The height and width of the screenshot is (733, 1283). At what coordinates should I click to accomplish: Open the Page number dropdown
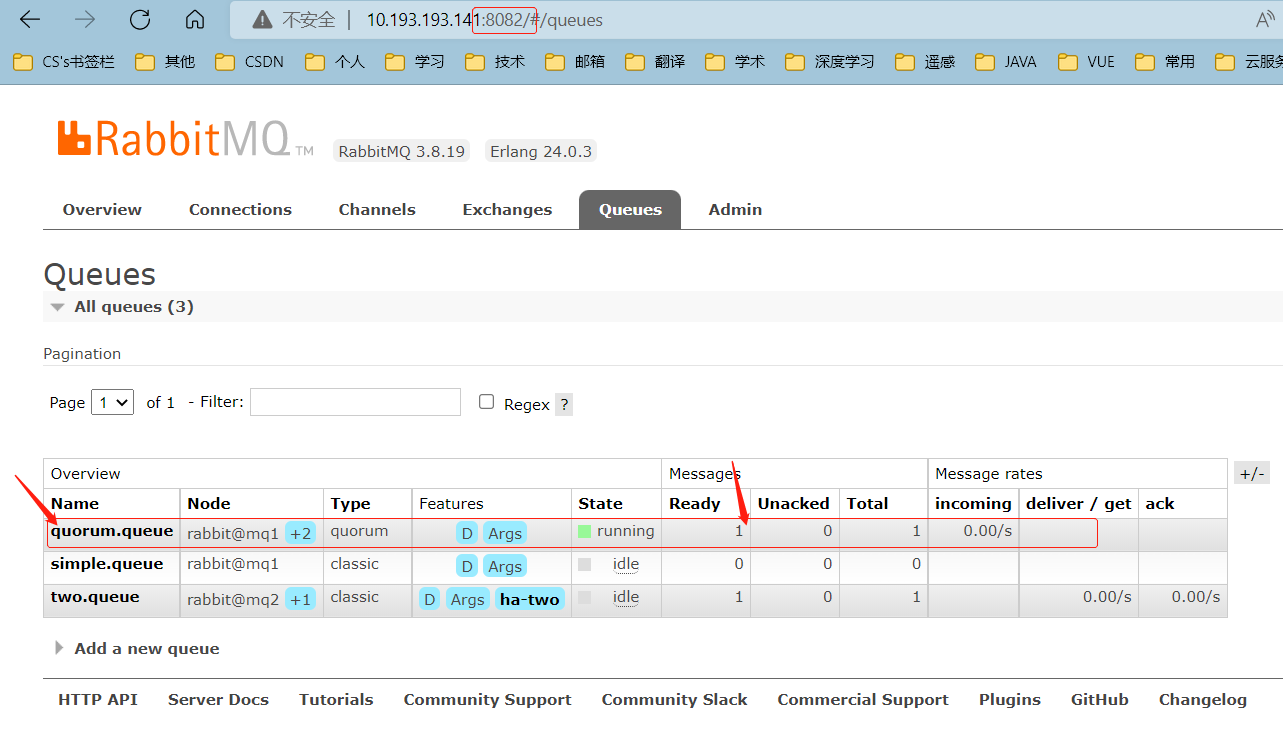pyautogui.click(x=112, y=402)
